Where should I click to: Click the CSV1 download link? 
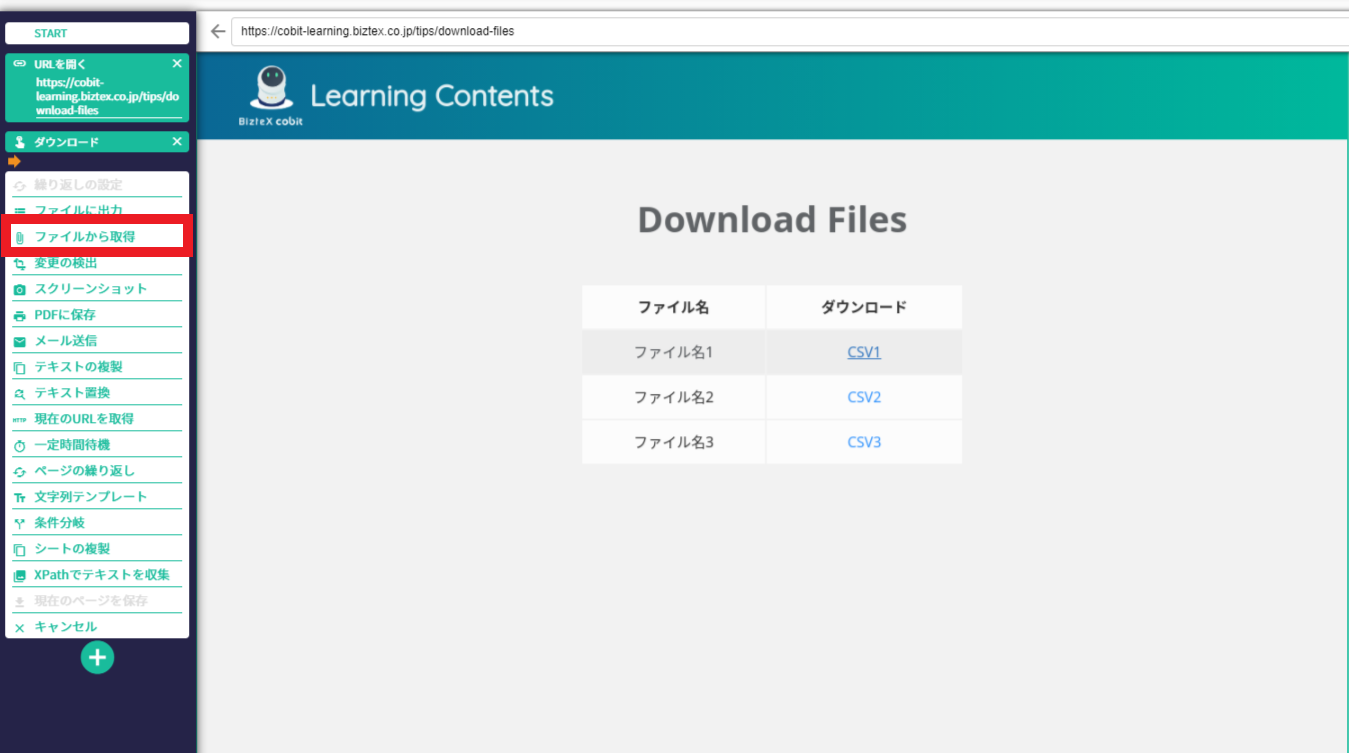coord(864,352)
